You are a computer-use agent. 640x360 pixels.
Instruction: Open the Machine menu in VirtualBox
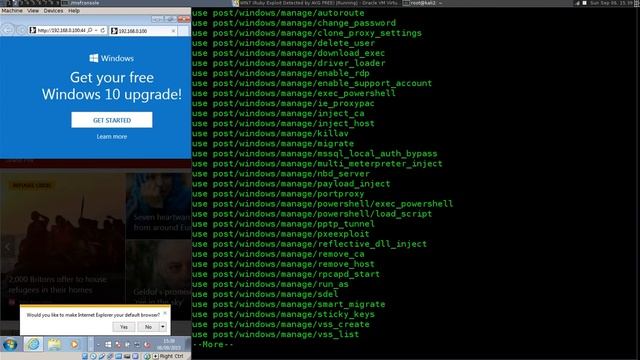click(x=12, y=11)
